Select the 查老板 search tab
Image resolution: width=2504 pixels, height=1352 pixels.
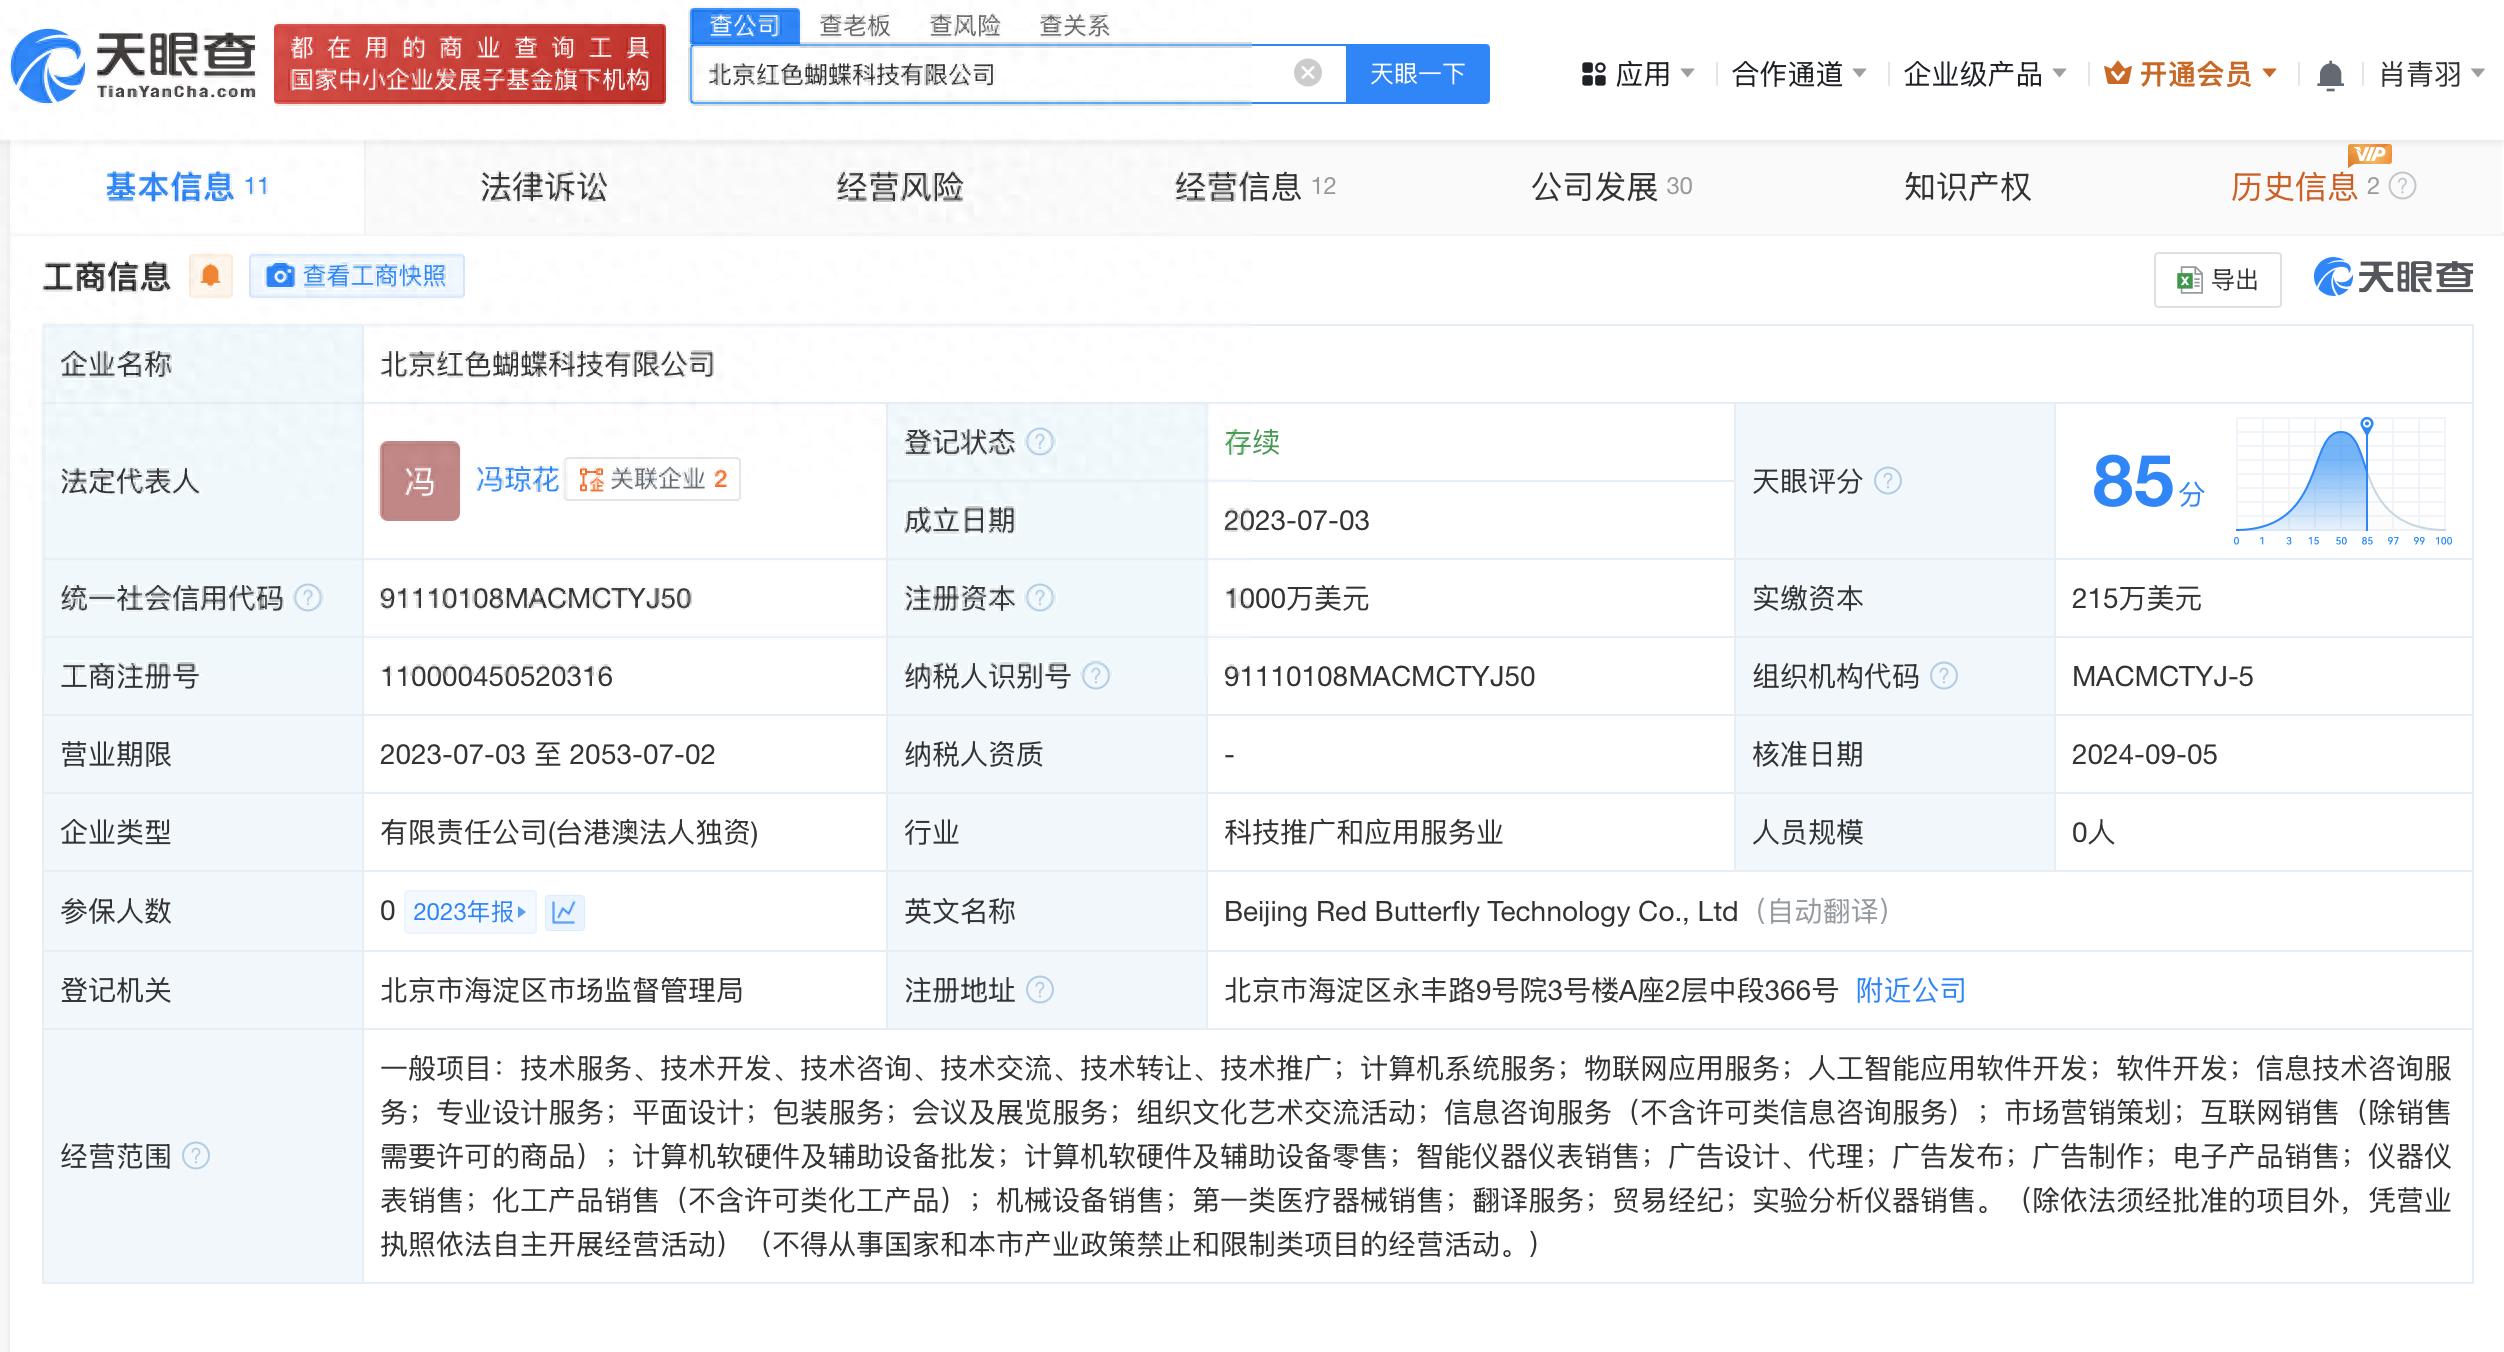point(854,25)
